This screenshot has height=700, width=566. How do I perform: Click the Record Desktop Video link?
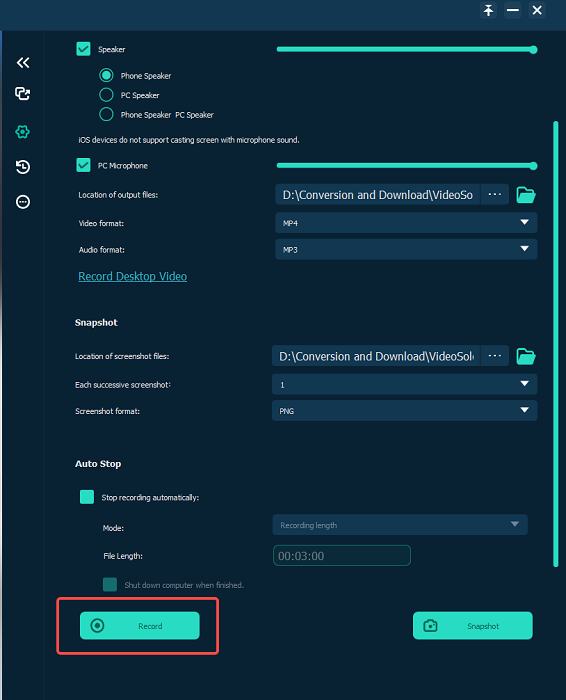click(x=133, y=276)
